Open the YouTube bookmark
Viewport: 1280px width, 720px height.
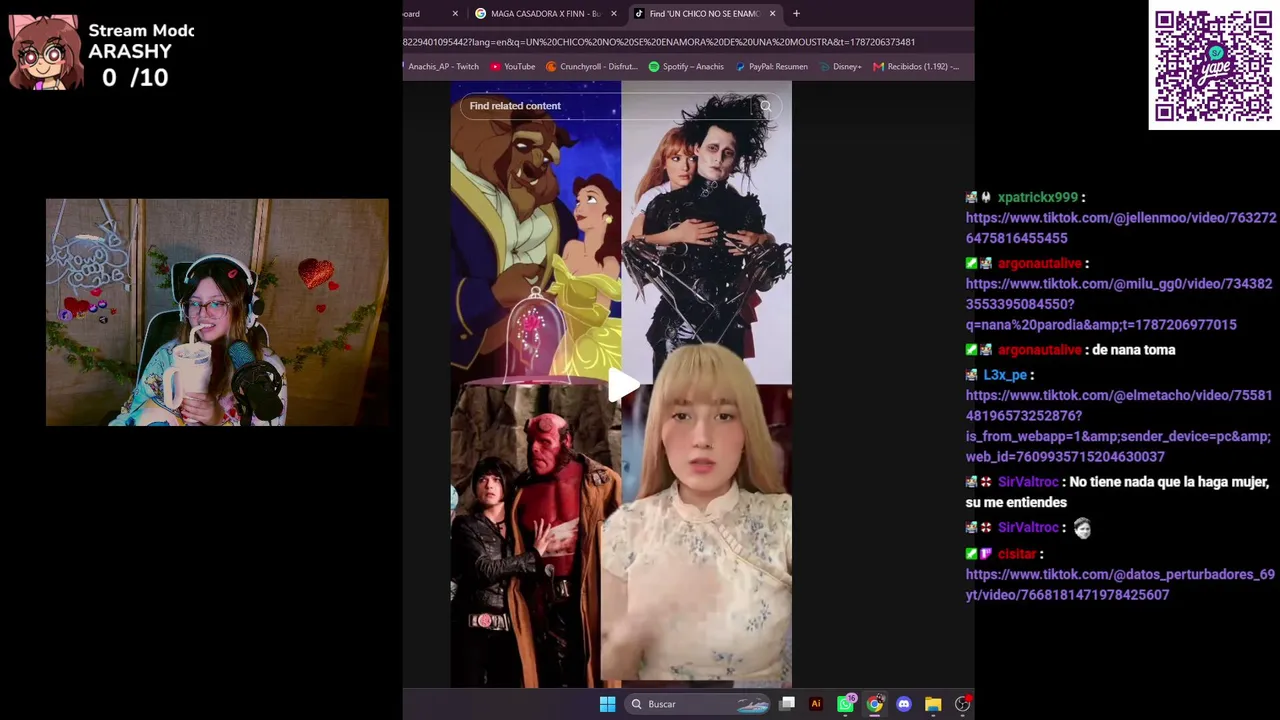513,67
